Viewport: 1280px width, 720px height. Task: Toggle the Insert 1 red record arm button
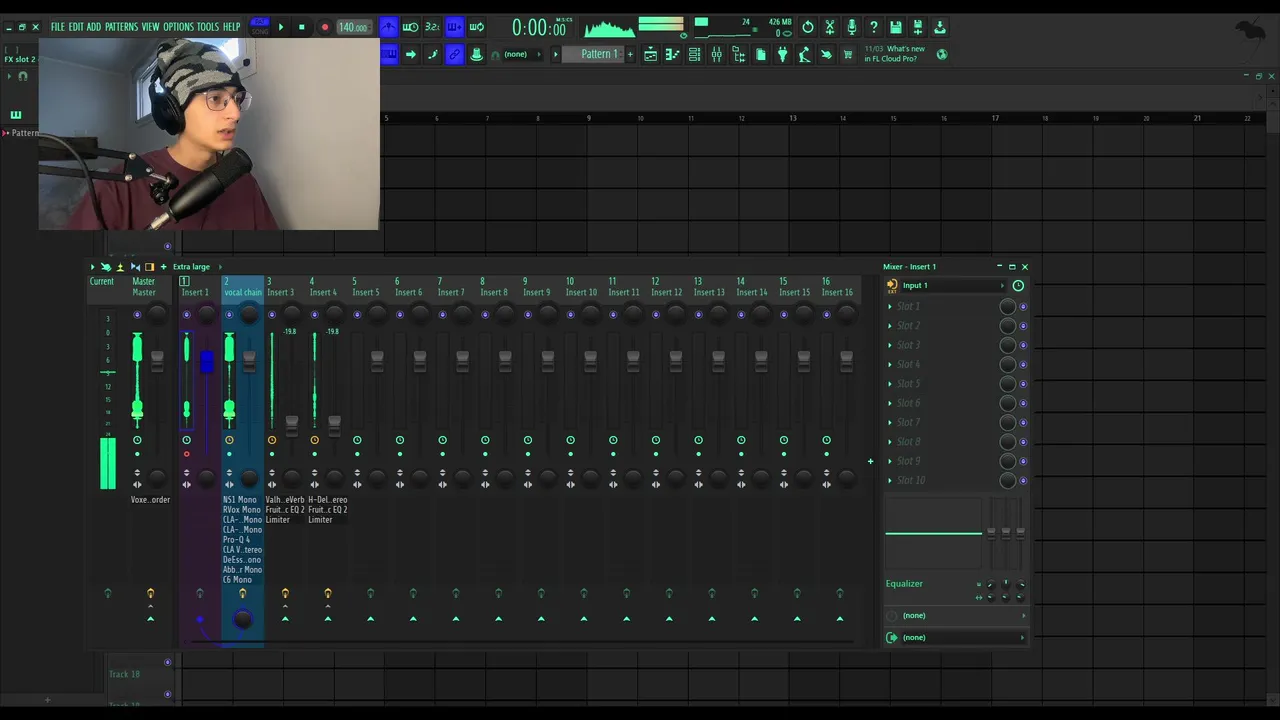coord(186,454)
